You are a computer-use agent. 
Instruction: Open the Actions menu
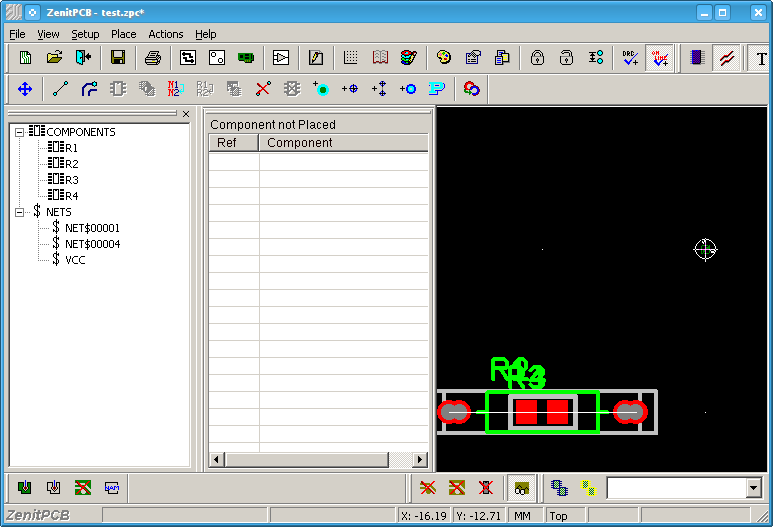point(166,34)
